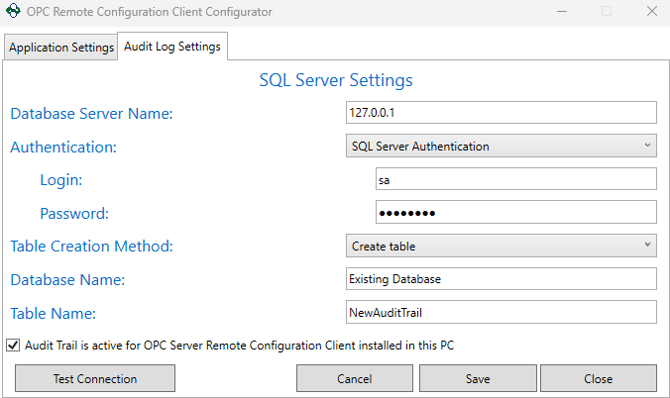Click the Close button at bottom

coord(598,378)
